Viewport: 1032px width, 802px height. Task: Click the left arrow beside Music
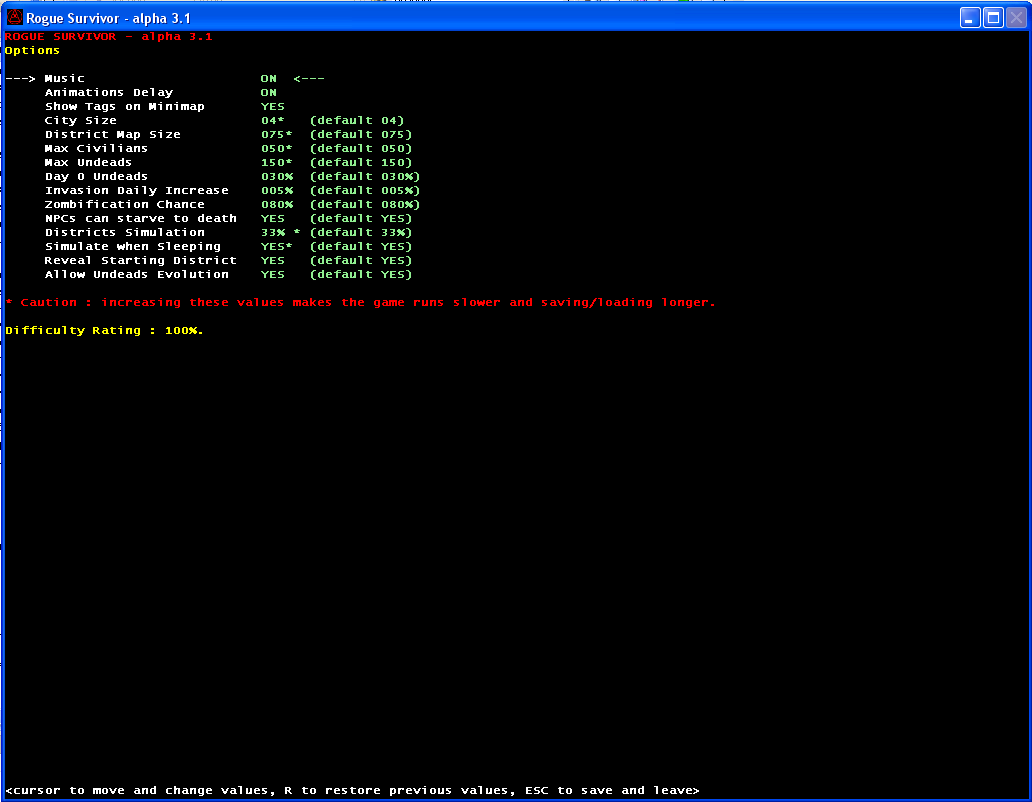pos(20,78)
